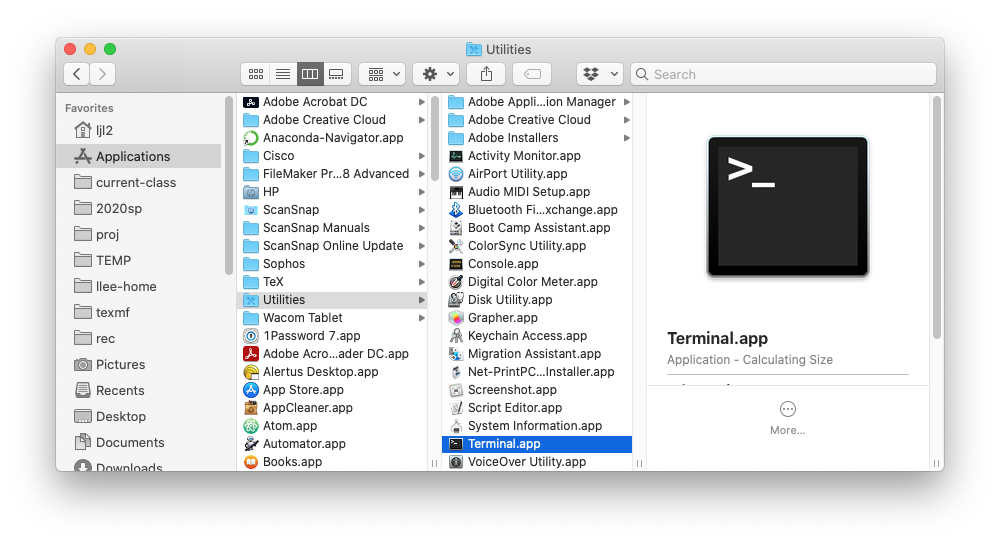1000x545 pixels.
Task: Click the More button in preview pane
Action: click(x=787, y=417)
